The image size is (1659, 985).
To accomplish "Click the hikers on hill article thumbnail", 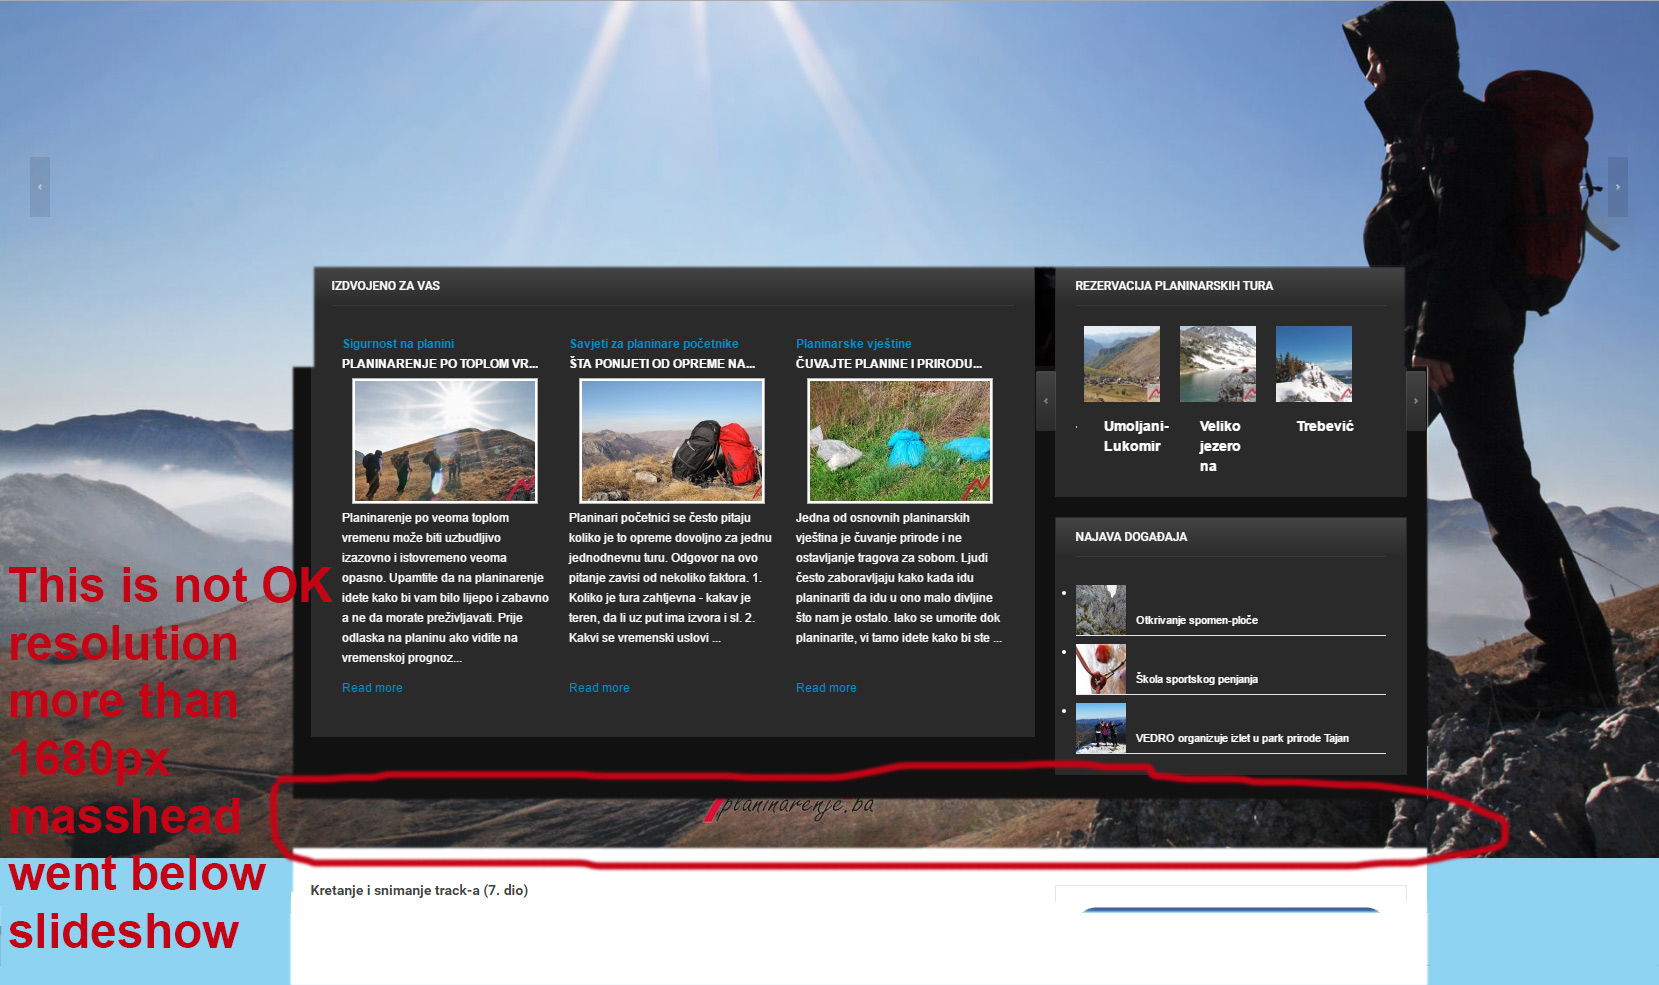I will click(445, 440).
